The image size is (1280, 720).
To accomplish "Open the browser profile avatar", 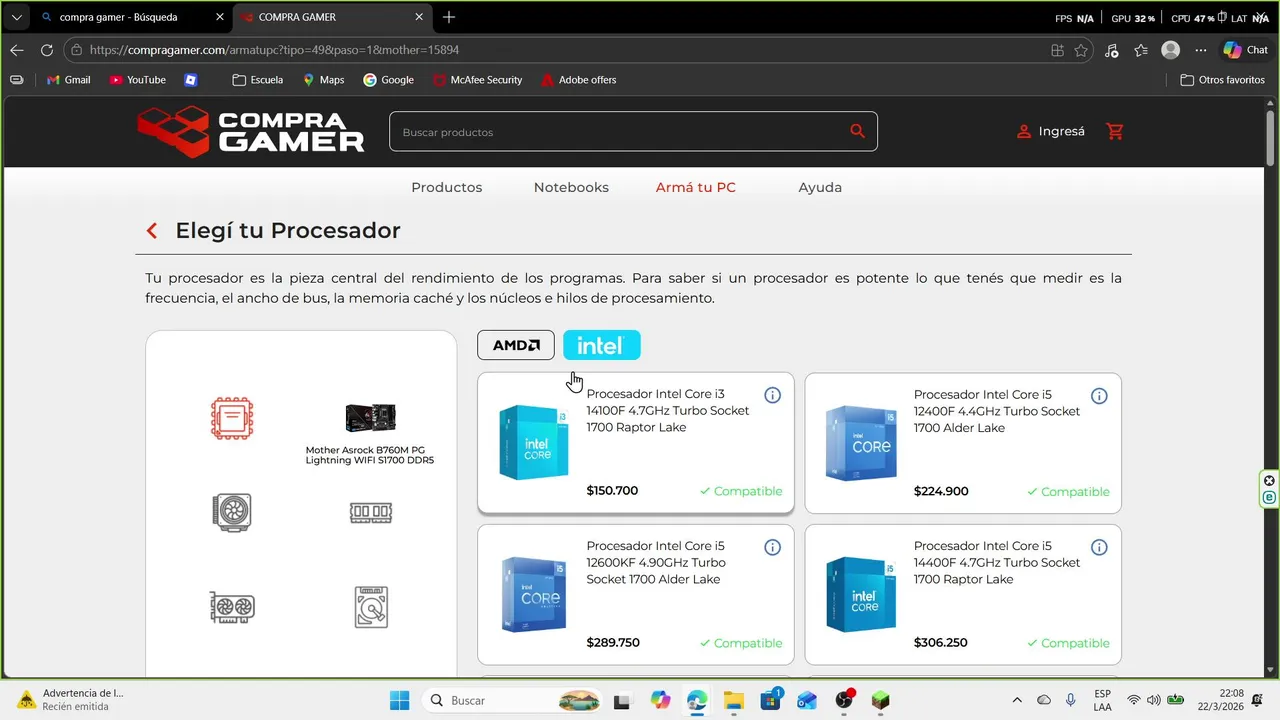I will [1171, 50].
